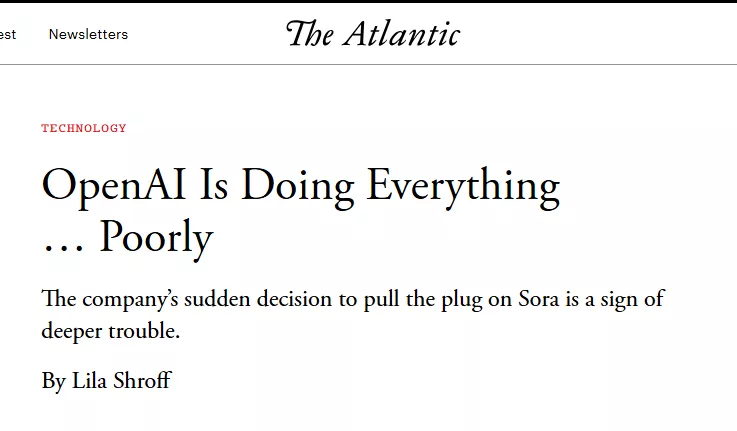Click the word 'company's' in the subheading
The width and height of the screenshot is (737, 431).
130,300
